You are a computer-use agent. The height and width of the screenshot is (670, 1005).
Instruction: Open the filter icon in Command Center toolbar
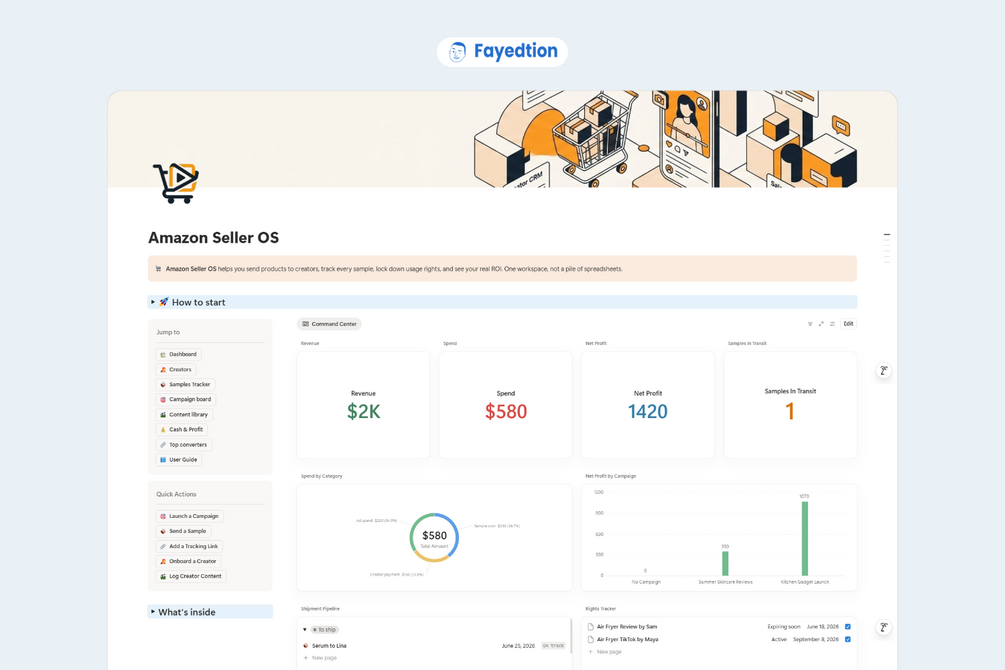810,324
